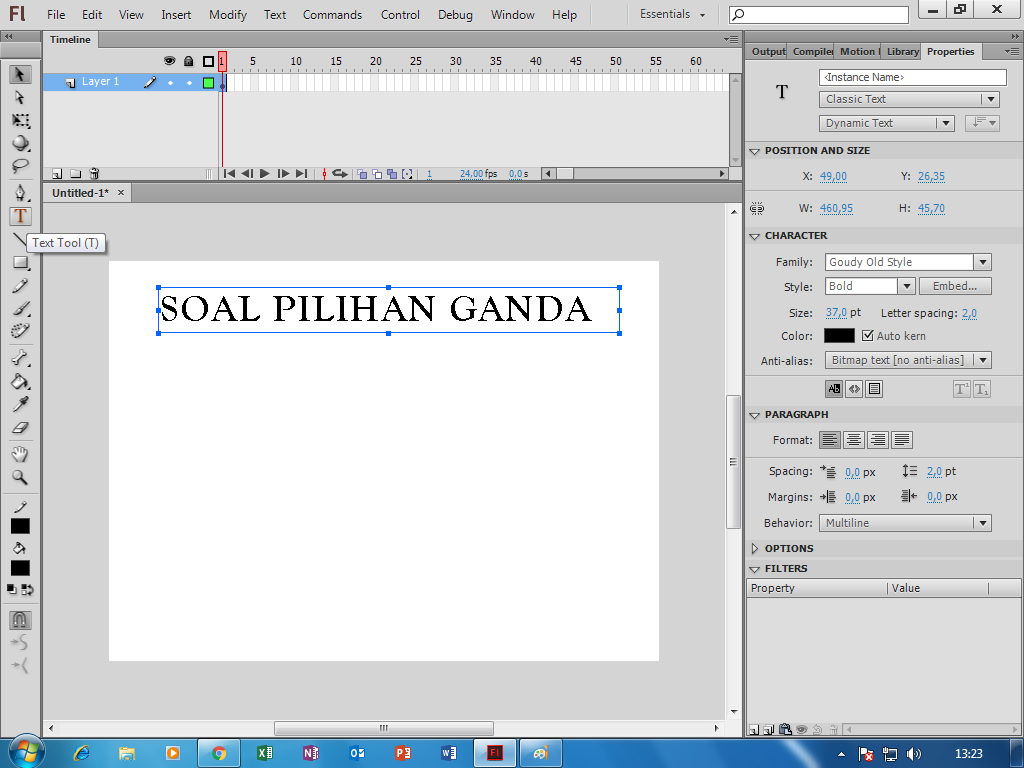The image size is (1024, 768).
Task: Click the New Layer icon below the timeline
Action: pyautogui.click(x=57, y=173)
